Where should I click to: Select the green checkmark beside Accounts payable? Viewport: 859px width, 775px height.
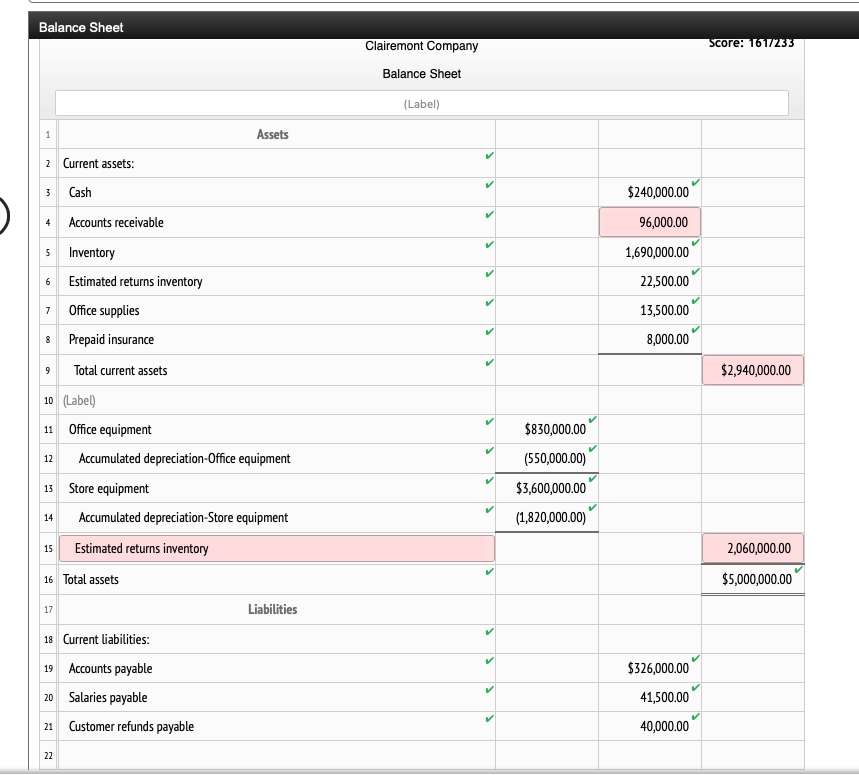[693, 660]
